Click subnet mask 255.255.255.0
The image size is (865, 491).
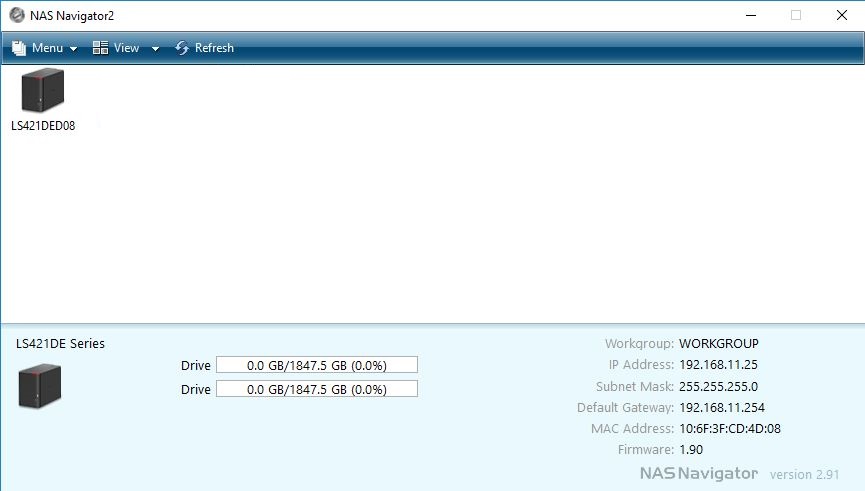(x=718, y=386)
